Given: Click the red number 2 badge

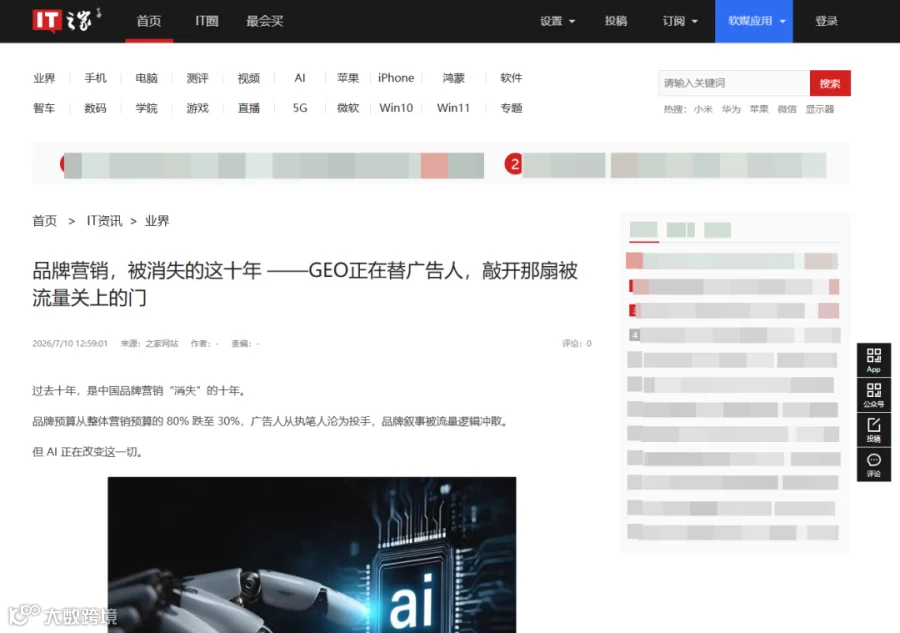Looking at the screenshot, I should 514,165.
